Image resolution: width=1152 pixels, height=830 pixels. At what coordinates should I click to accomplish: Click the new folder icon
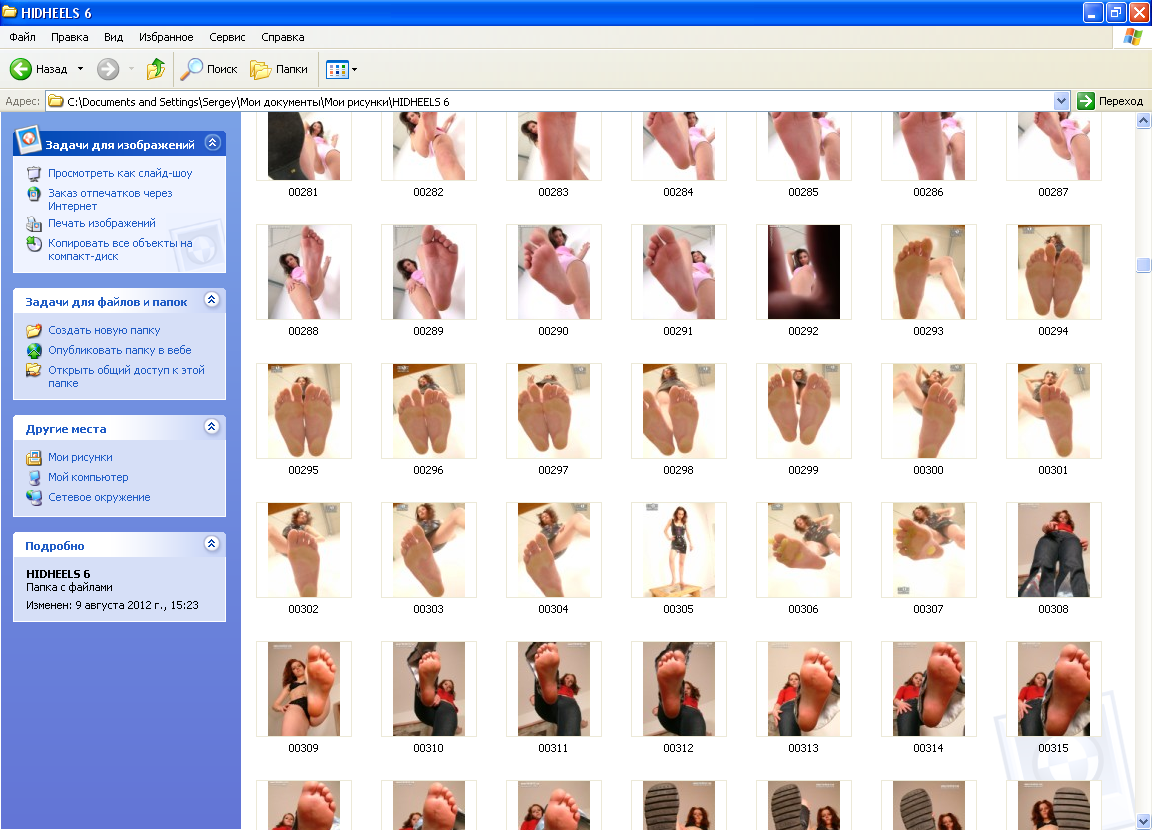[x=34, y=331]
